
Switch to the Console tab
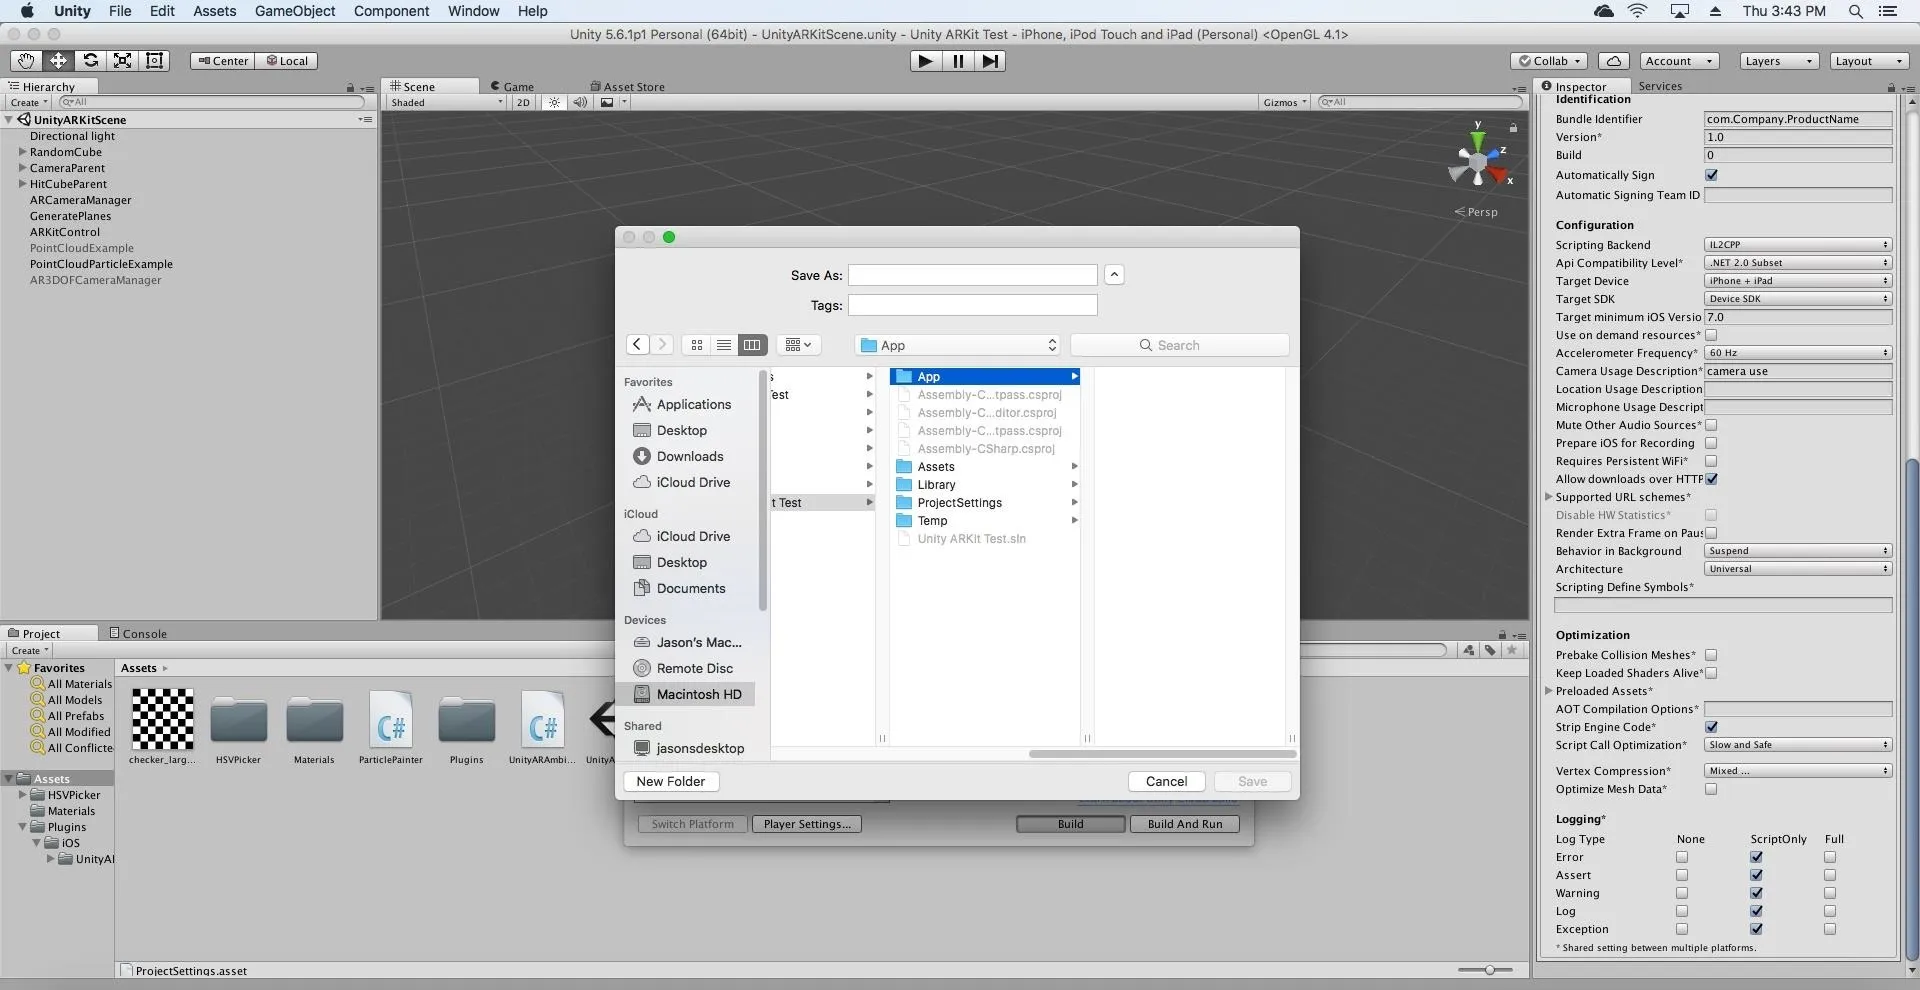[138, 633]
